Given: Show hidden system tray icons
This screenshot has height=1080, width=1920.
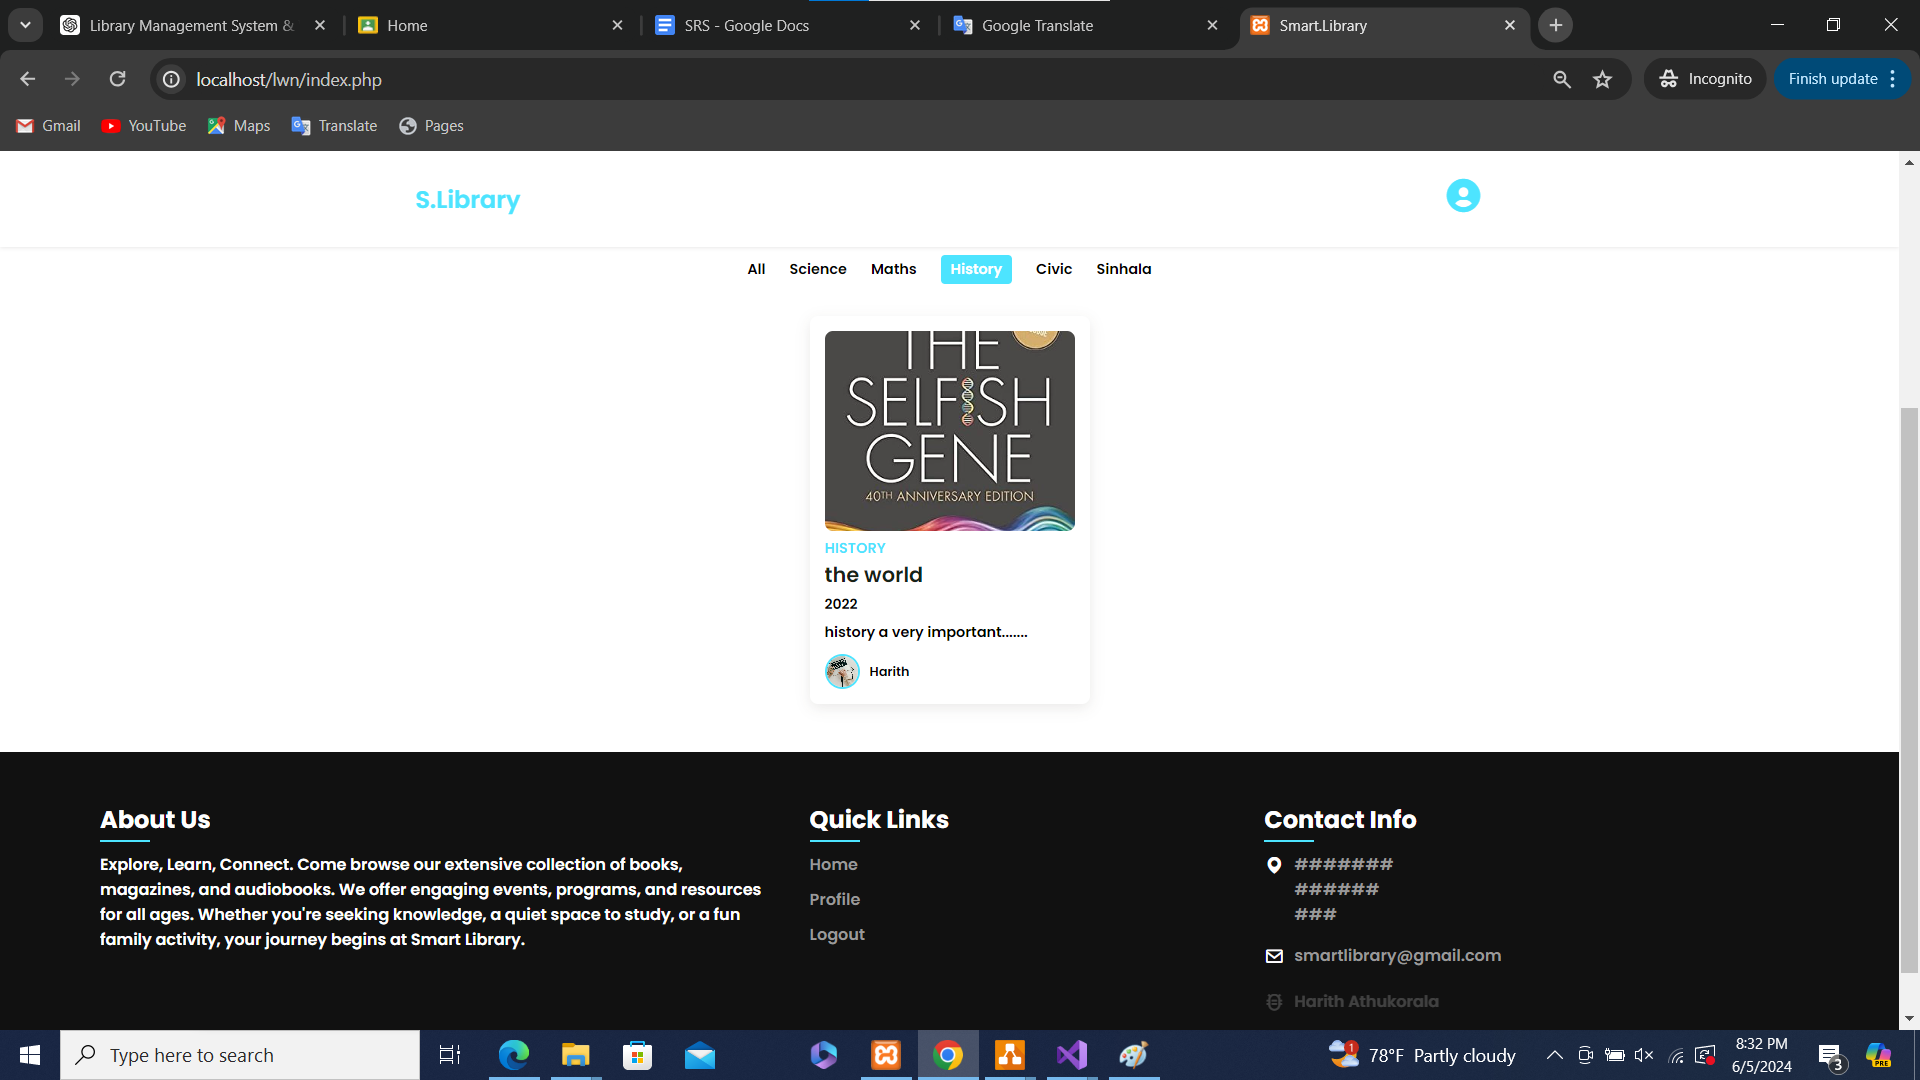Looking at the screenshot, I should (x=1554, y=1055).
